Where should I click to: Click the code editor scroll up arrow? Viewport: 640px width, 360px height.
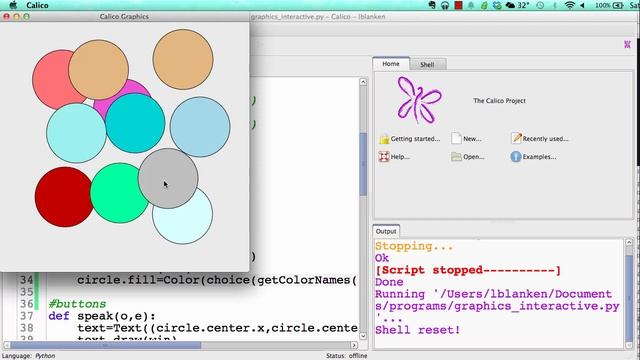(x=363, y=82)
